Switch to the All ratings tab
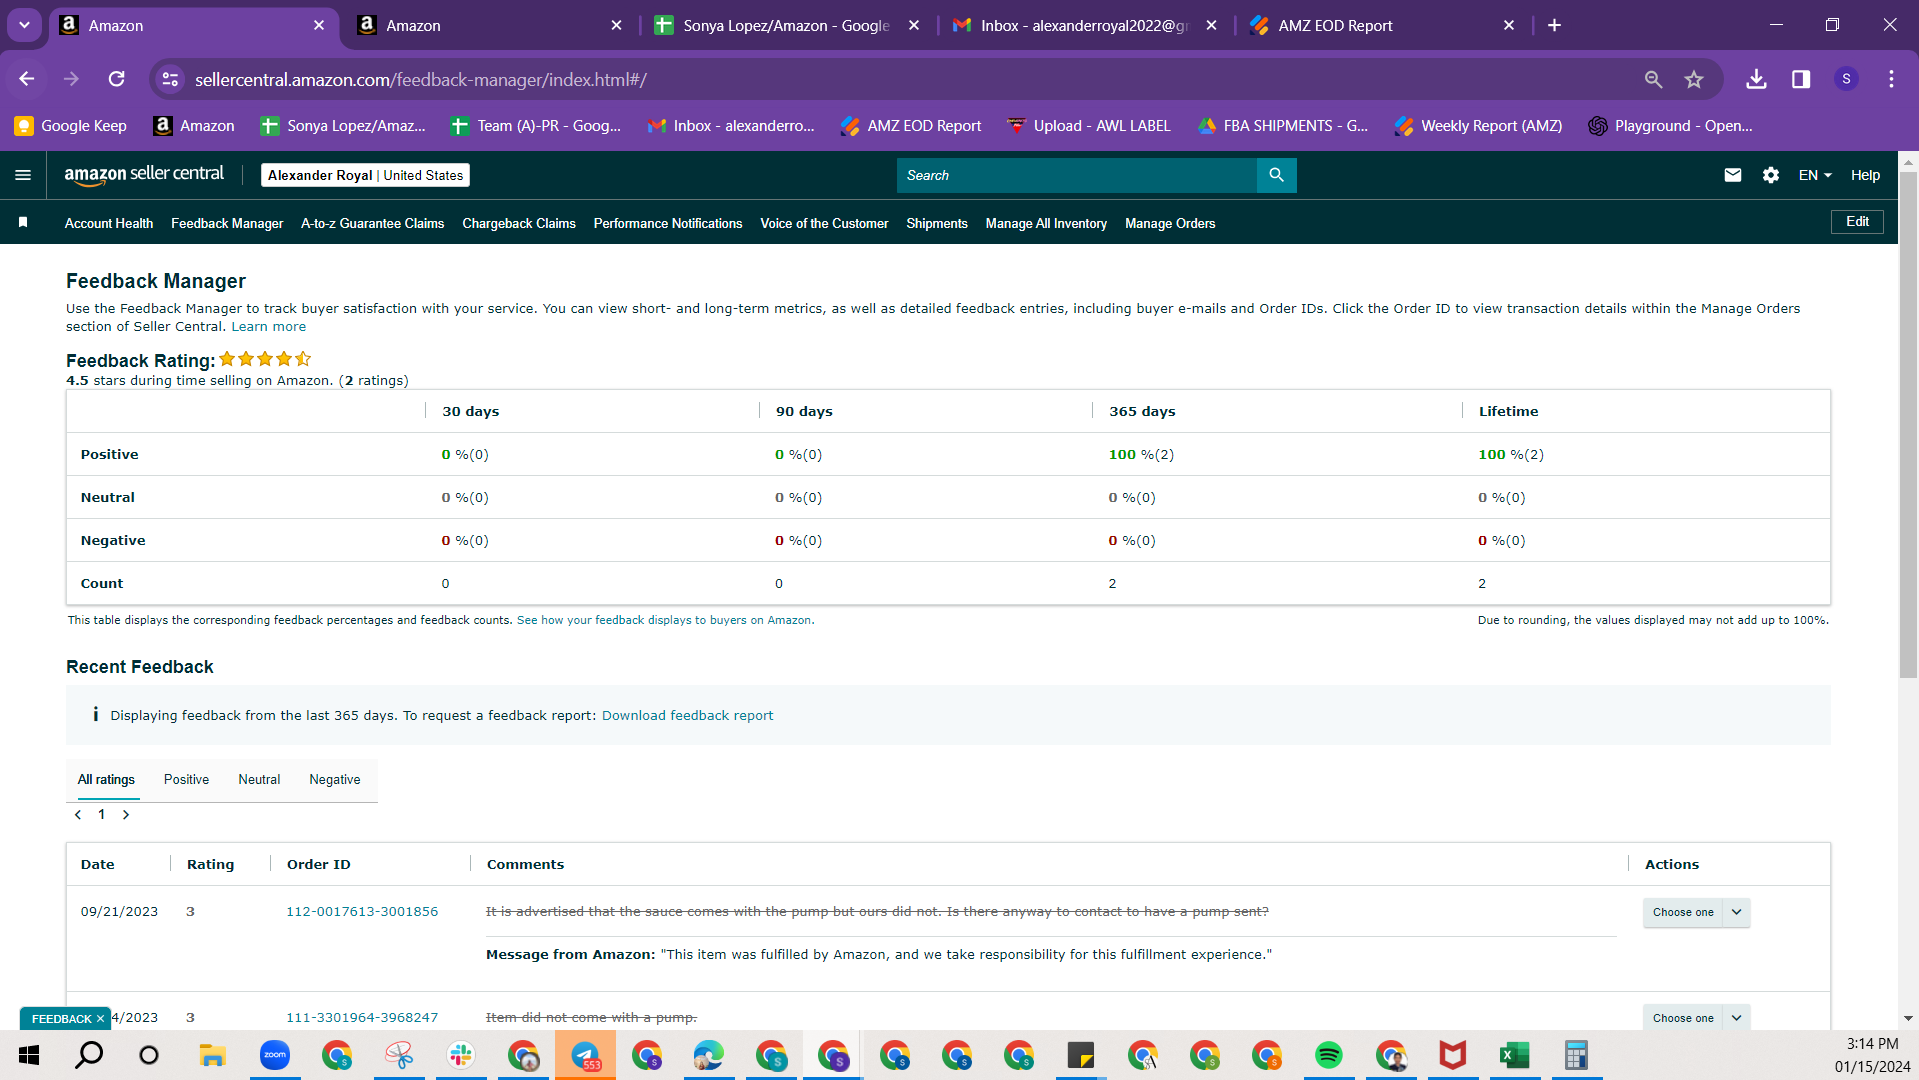Screen dimensions: 1919x1080 click(106, 779)
